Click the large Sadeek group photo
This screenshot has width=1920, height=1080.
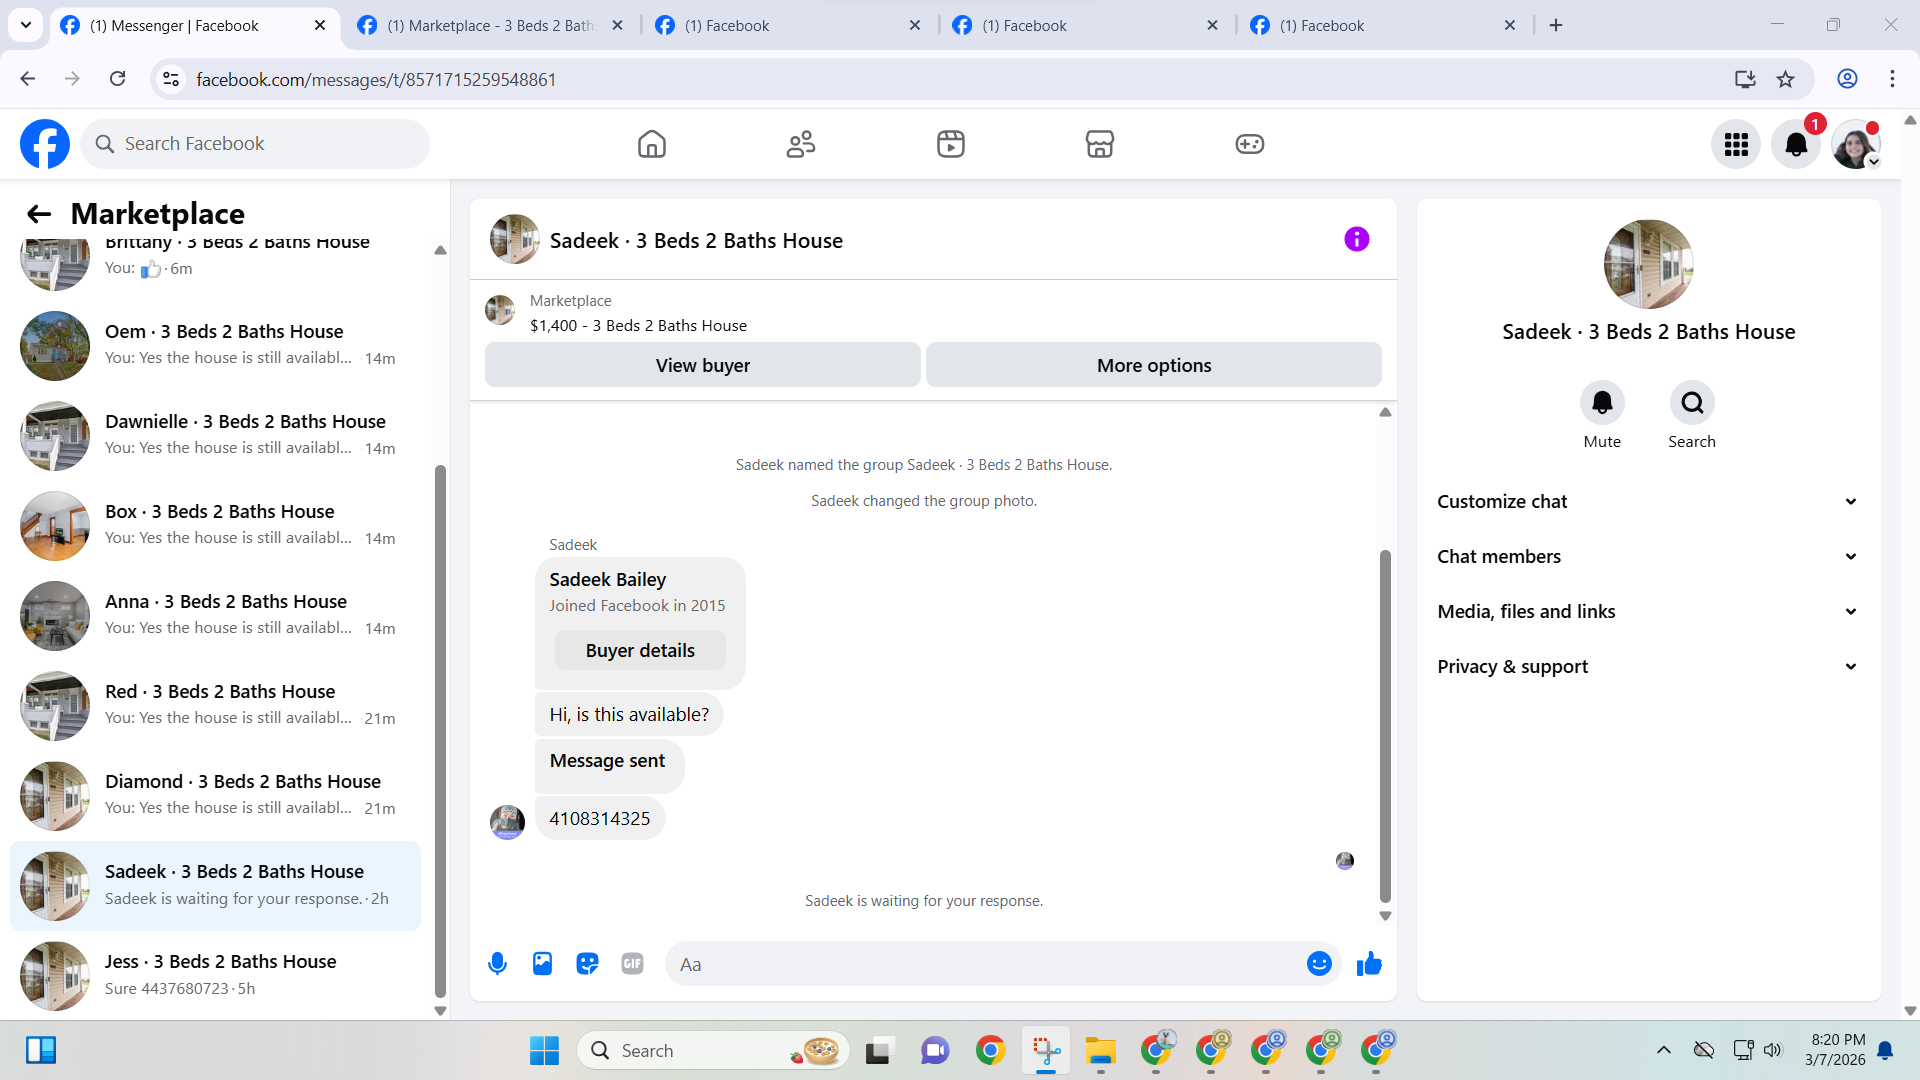(x=1648, y=264)
